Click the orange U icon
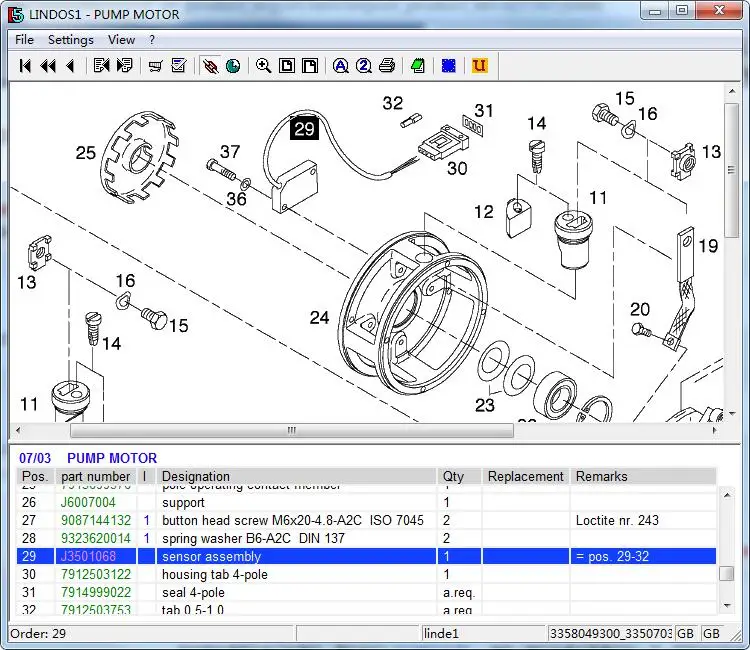This screenshot has height=650, width=750. [479, 66]
